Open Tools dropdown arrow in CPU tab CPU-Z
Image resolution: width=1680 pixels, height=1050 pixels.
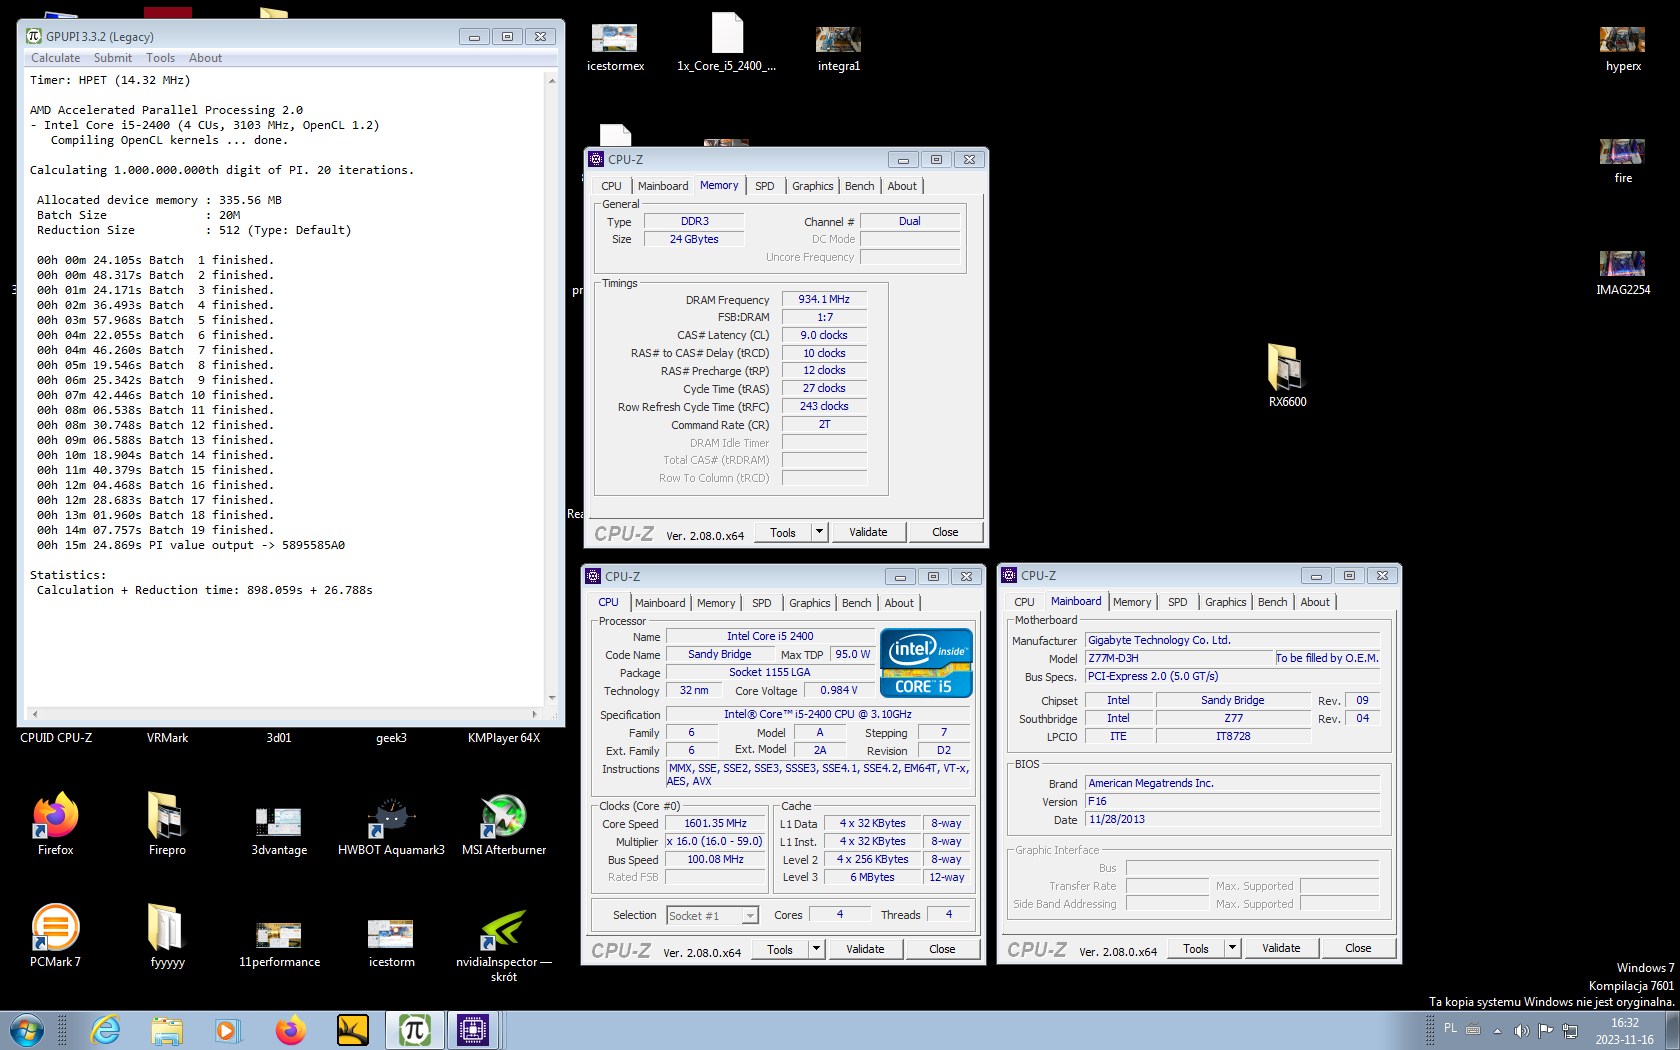coord(816,949)
